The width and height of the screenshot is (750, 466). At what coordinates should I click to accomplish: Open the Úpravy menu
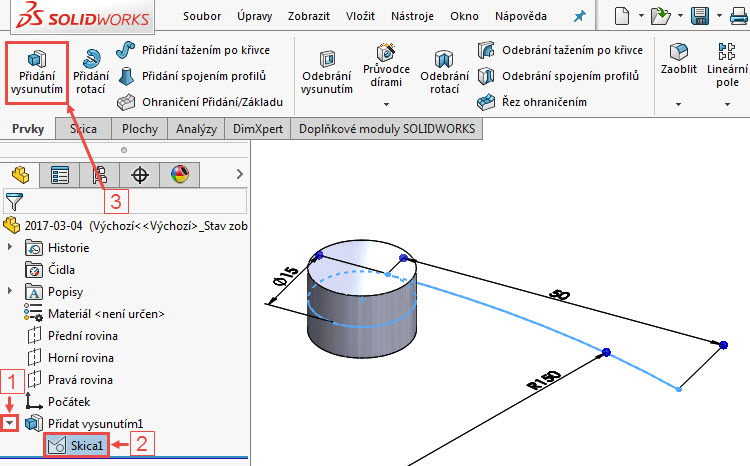tap(254, 16)
